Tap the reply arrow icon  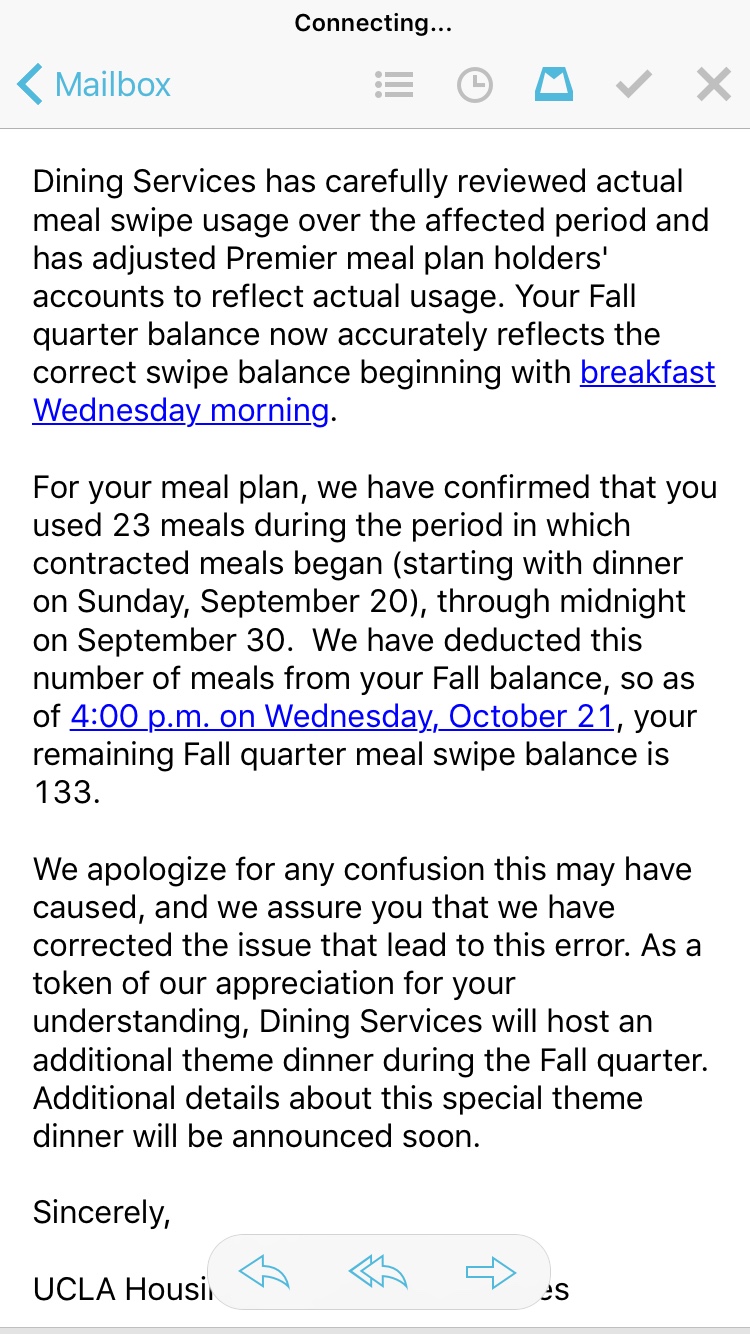pyautogui.click(x=264, y=1272)
